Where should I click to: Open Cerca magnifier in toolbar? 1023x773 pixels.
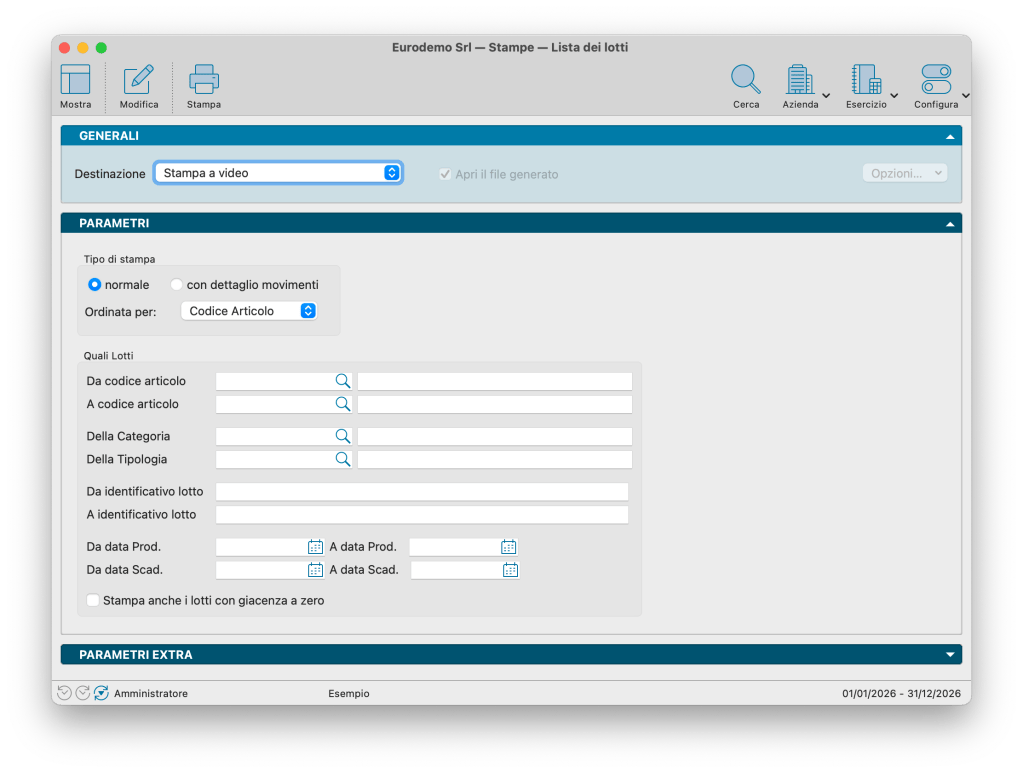pyautogui.click(x=746, y=80)
